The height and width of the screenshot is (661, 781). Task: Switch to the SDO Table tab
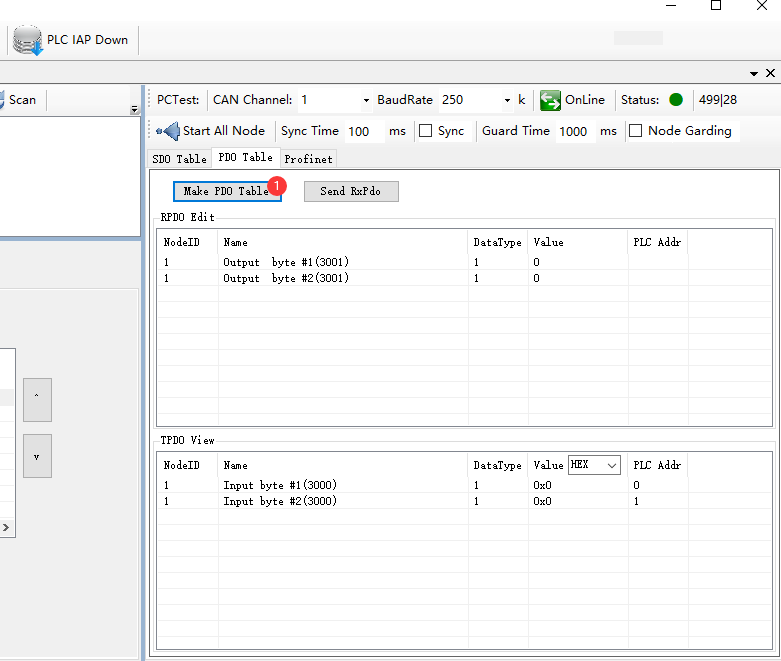coord(179,159)
